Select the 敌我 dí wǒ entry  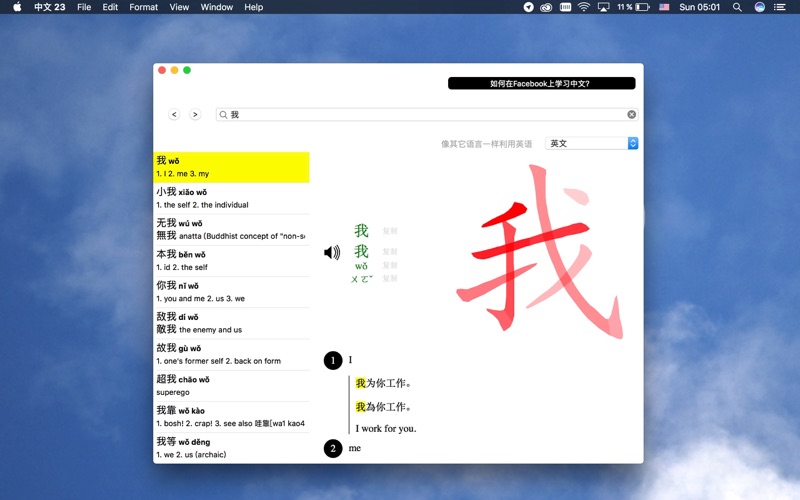231,323
